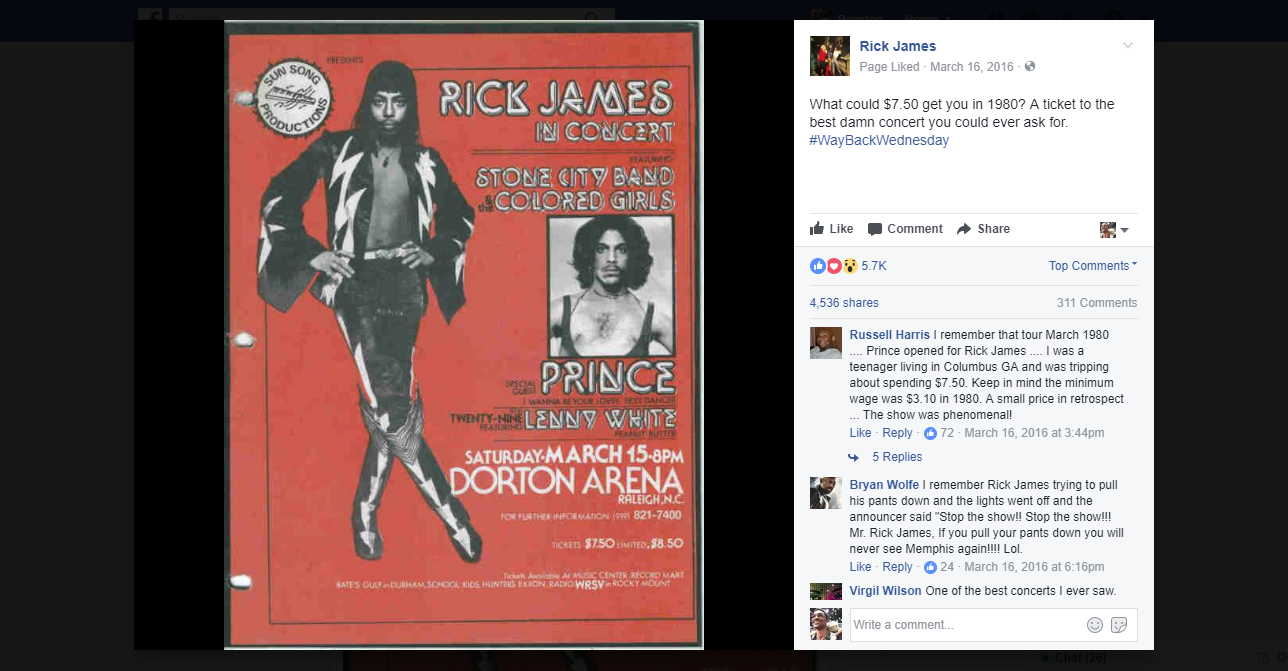Click the likes thumb icon showing 72
This screenshot has height=671, width=1288.
pyautogui.click(x=930, y=433)
